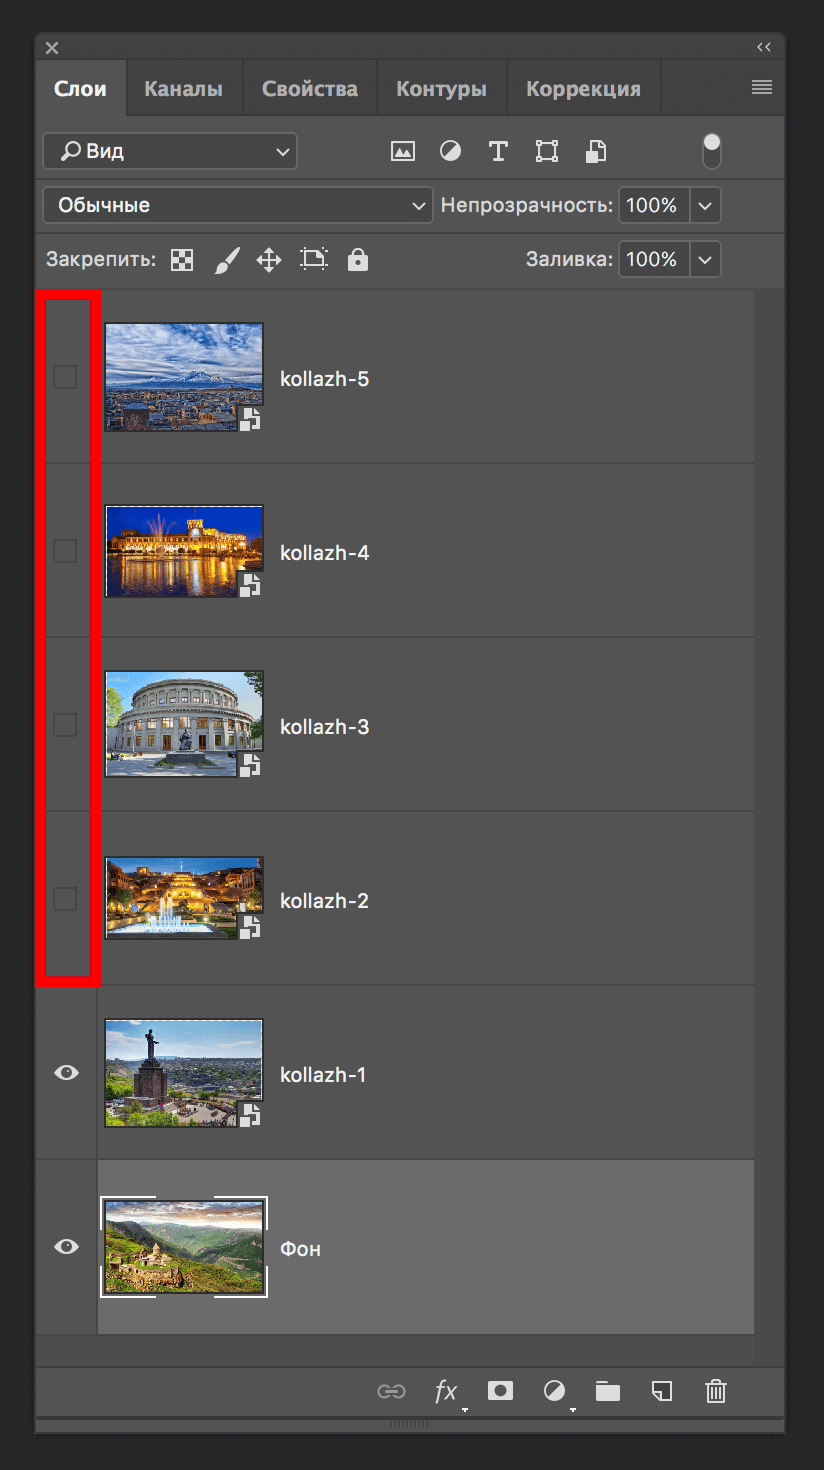824x1470 pixels.
Task: Show the kollazh-5 layer
Action: tap(65, 377)
